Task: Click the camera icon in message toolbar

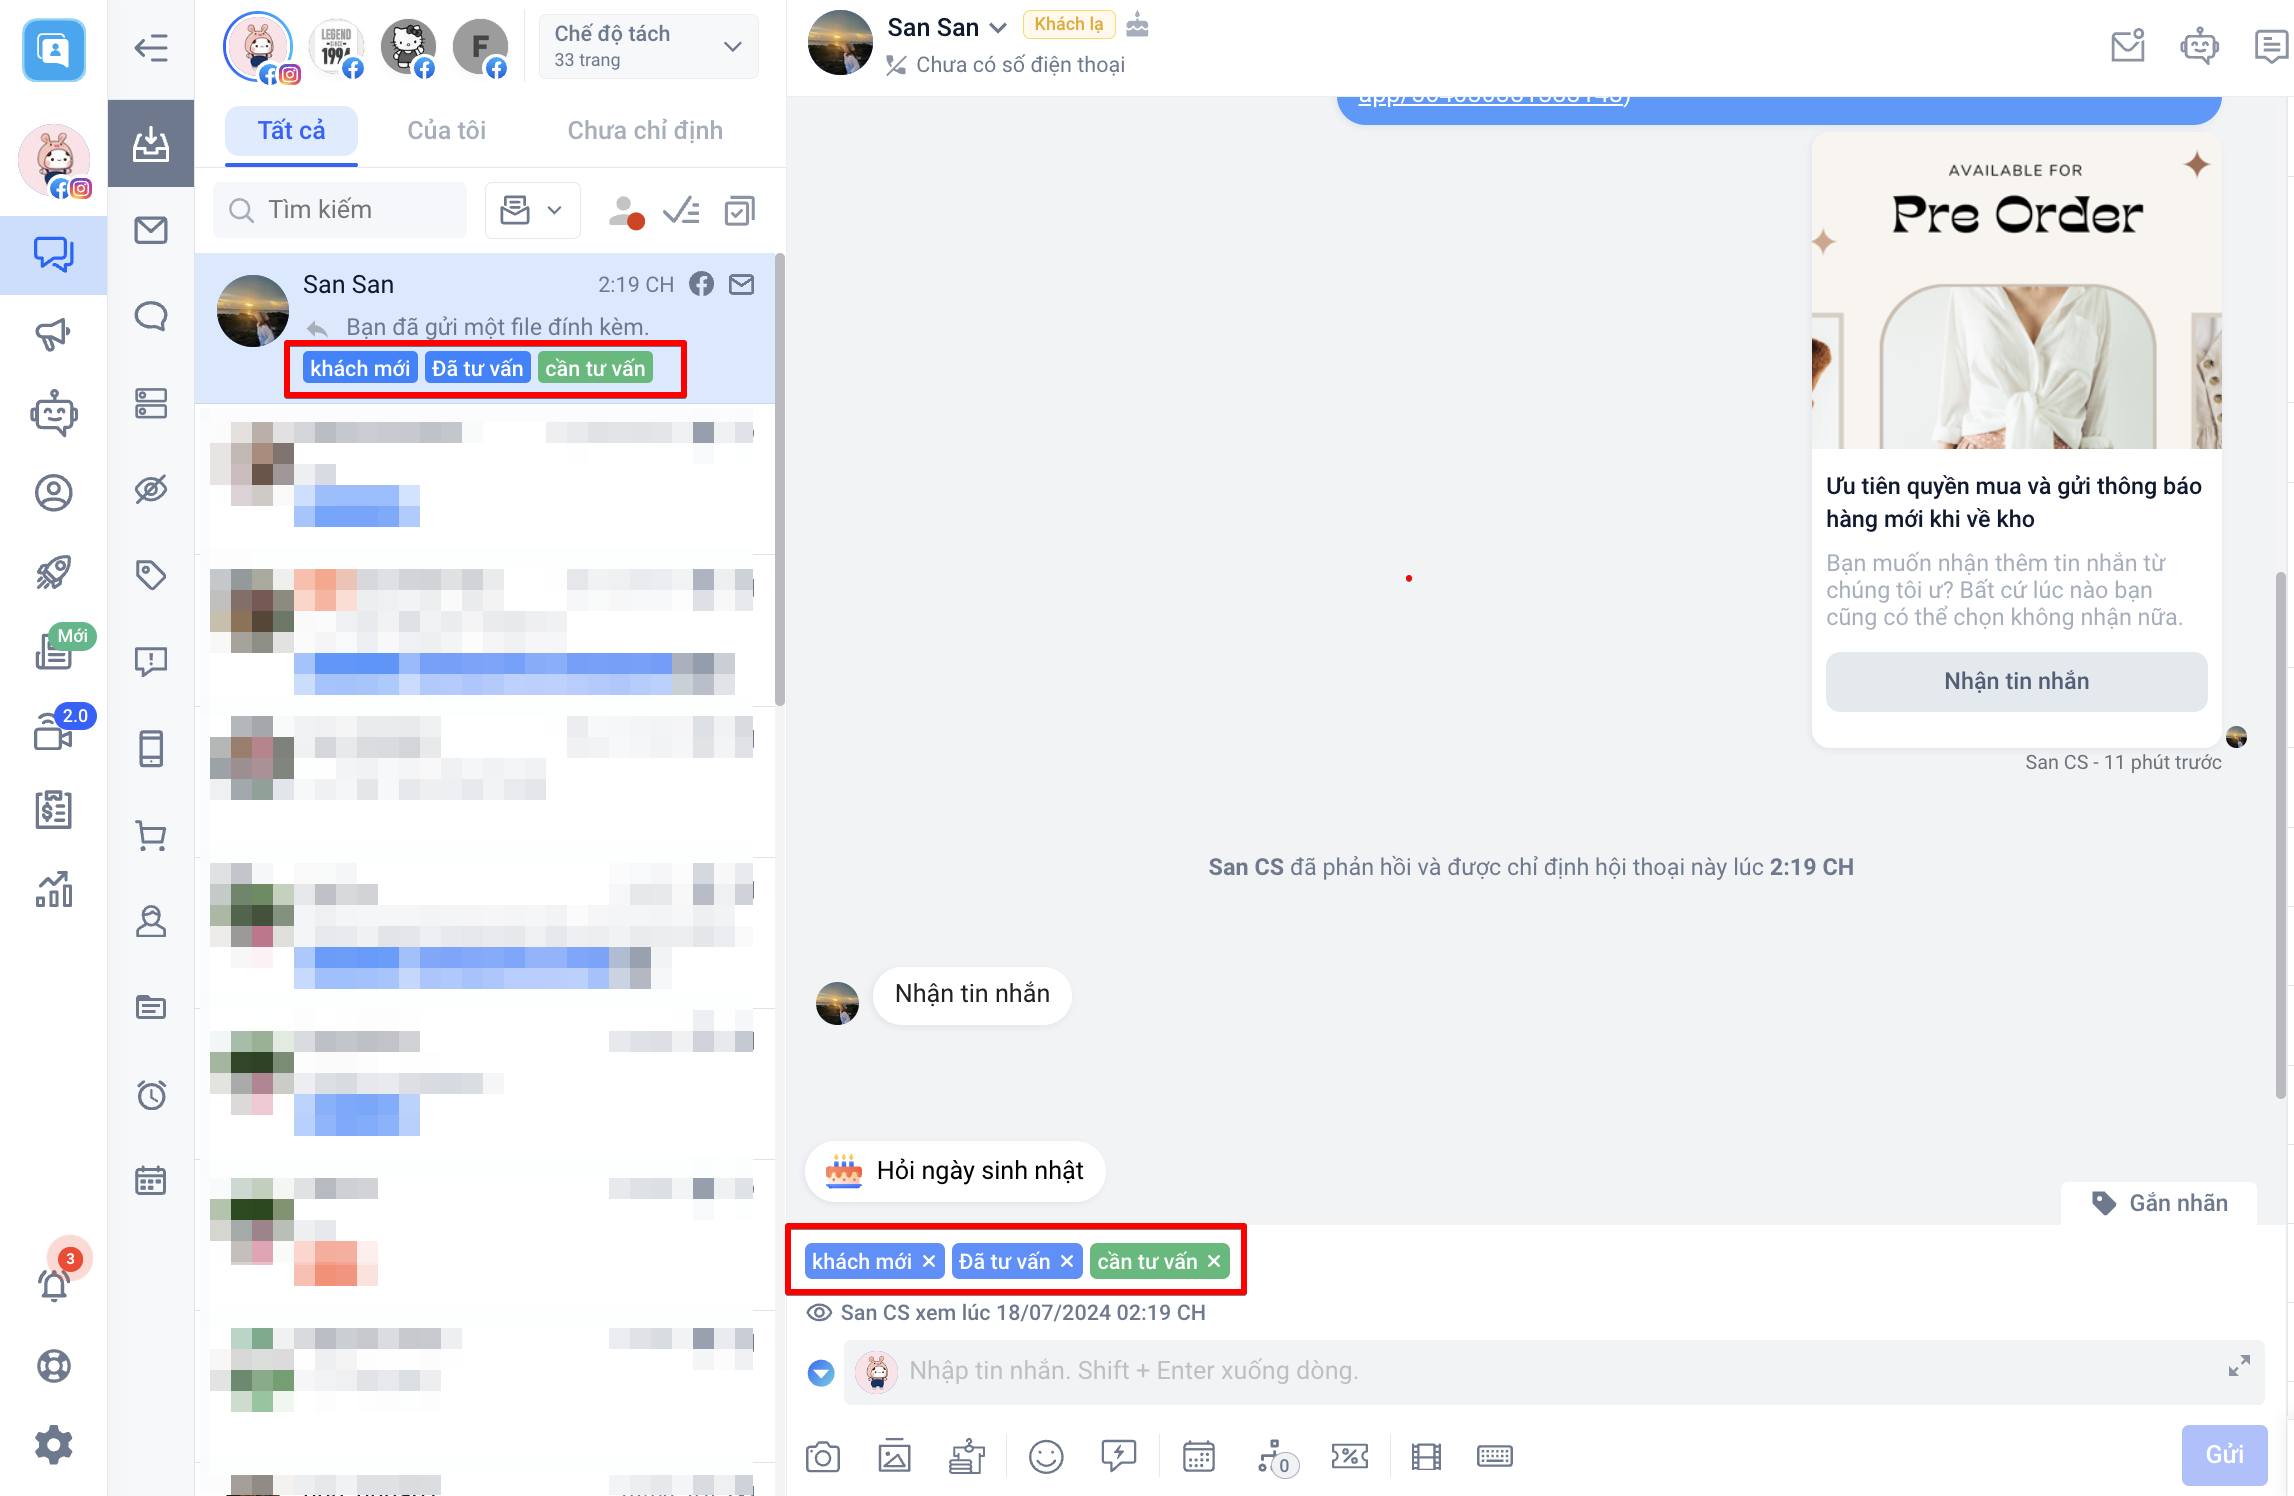Action: (x=822, y=1457)
